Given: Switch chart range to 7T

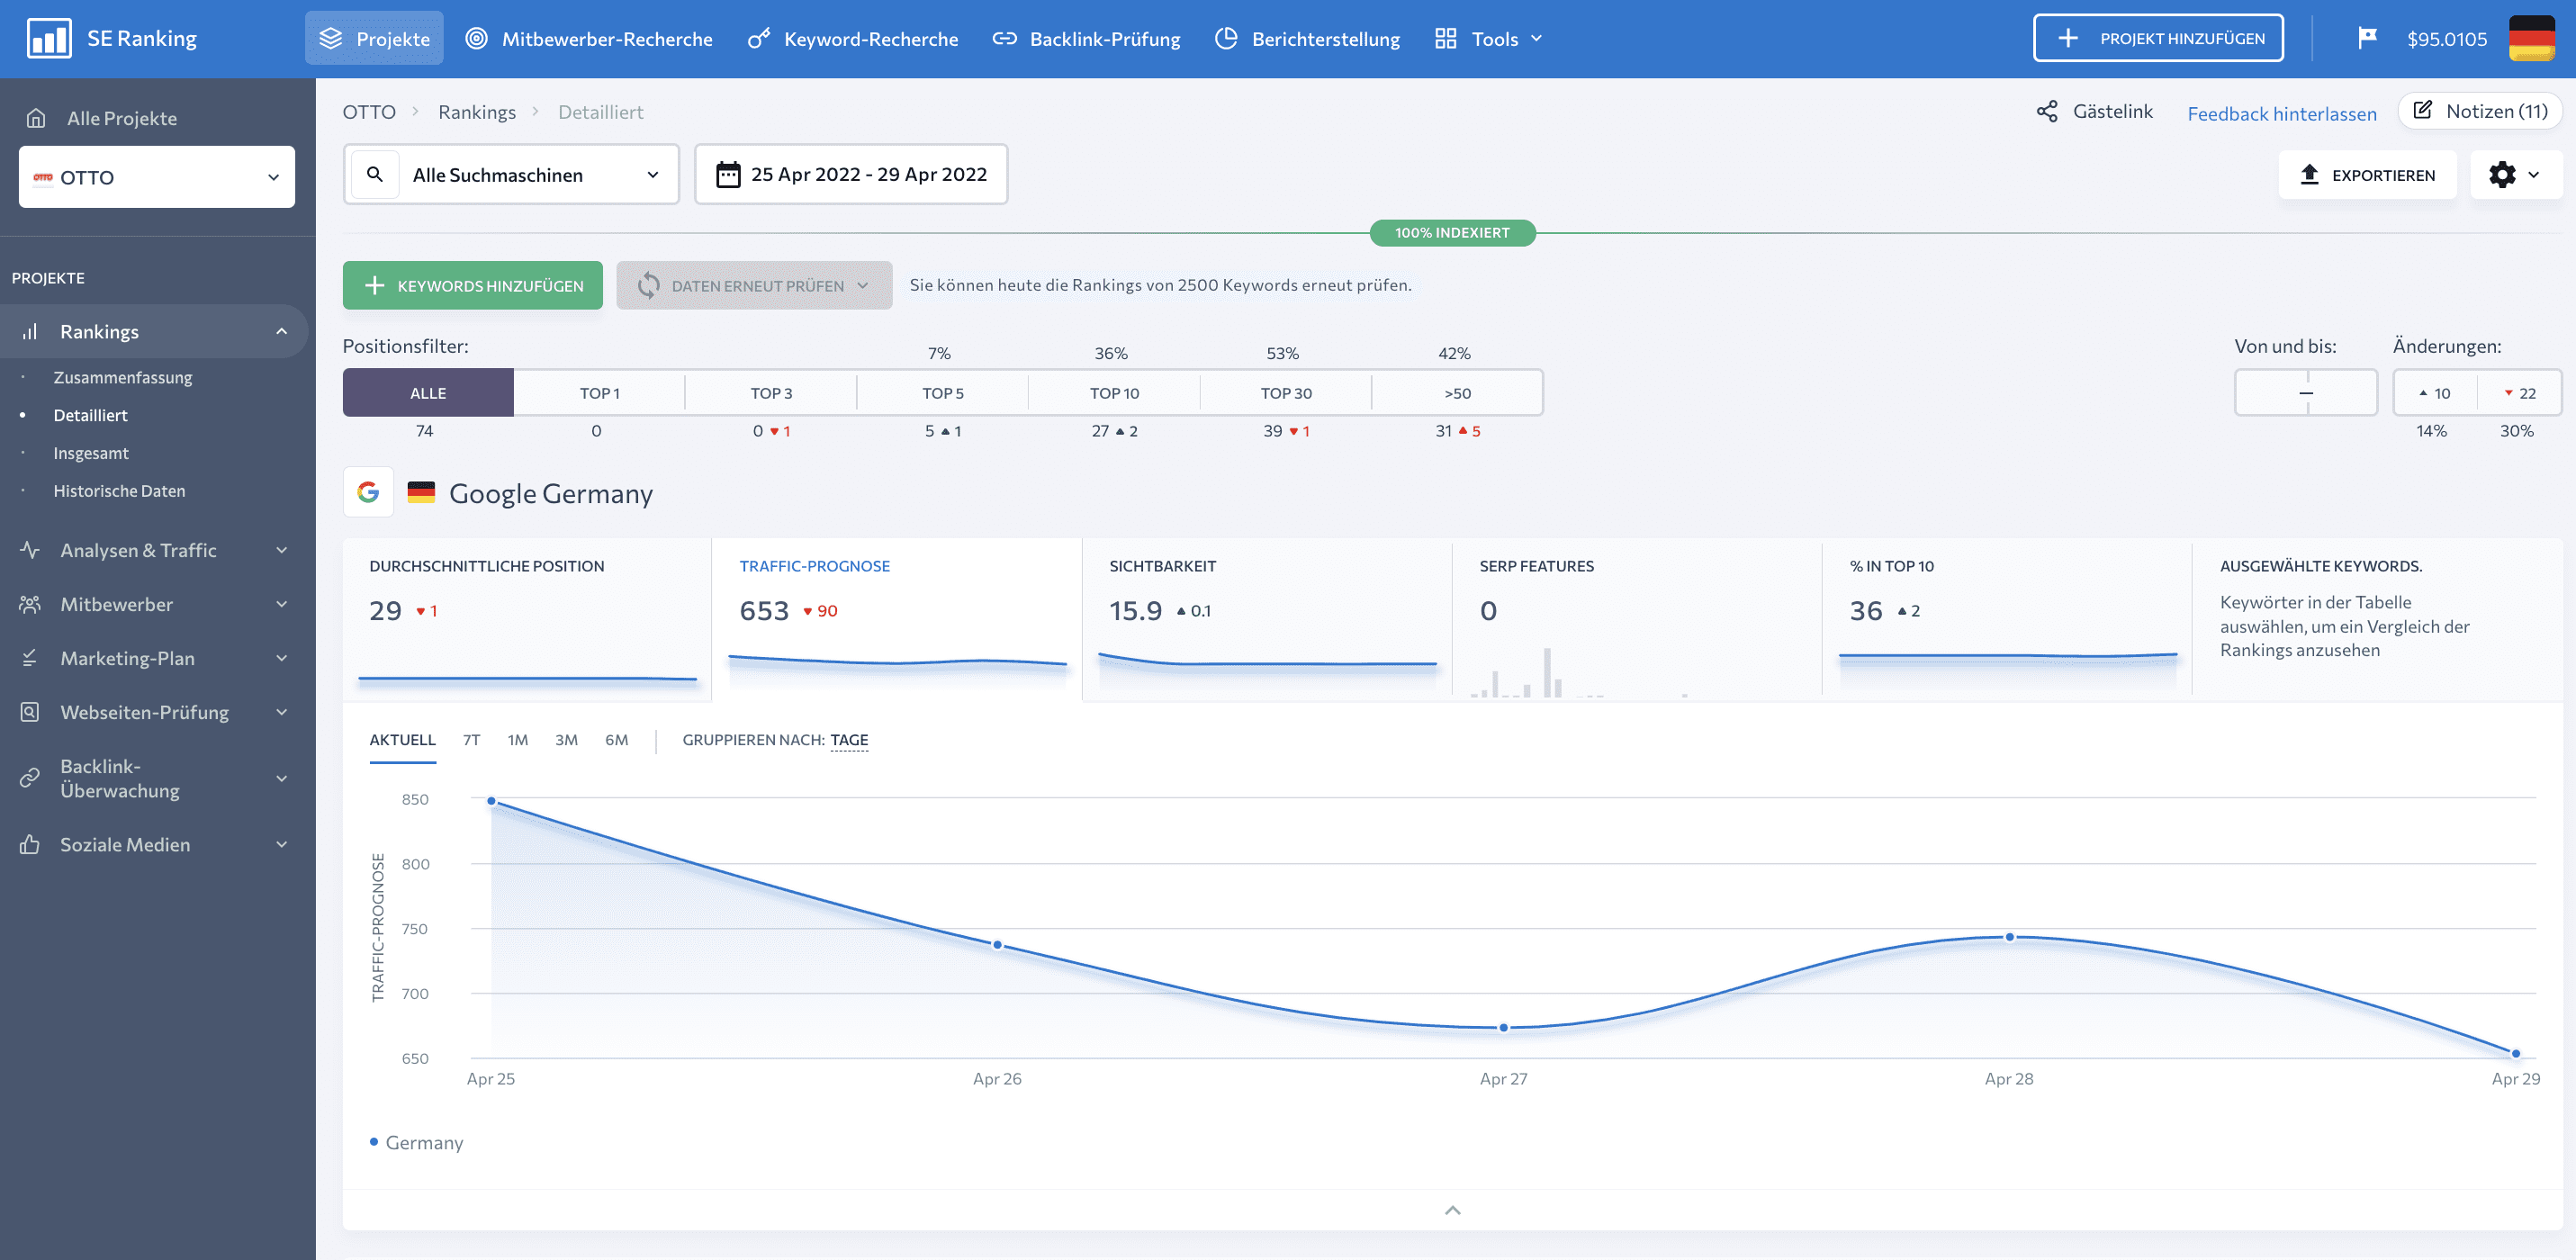Looking at the screenshot, I should point(471,740).
